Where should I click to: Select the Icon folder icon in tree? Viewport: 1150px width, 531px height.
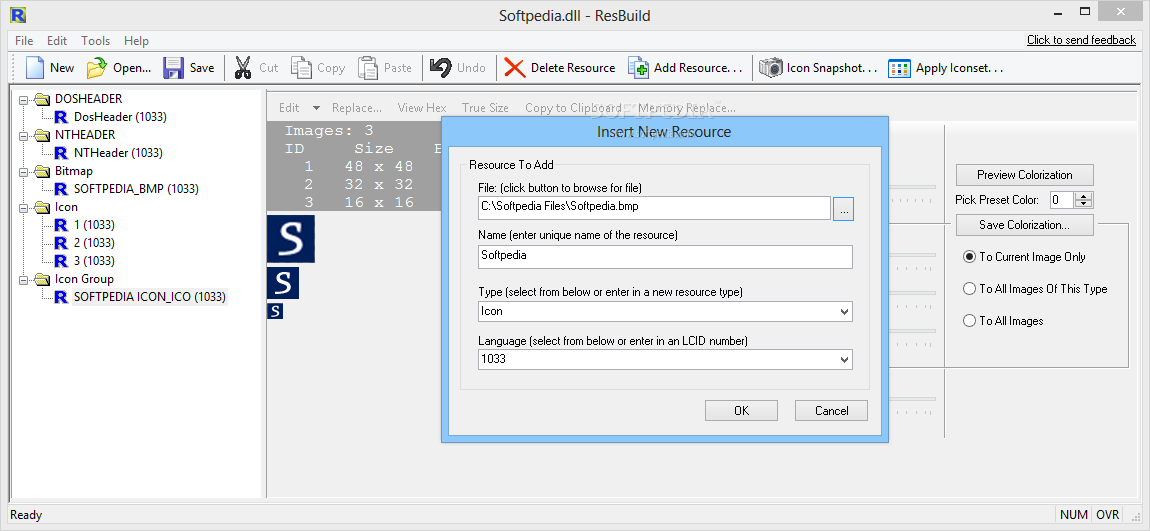[43, 207]
